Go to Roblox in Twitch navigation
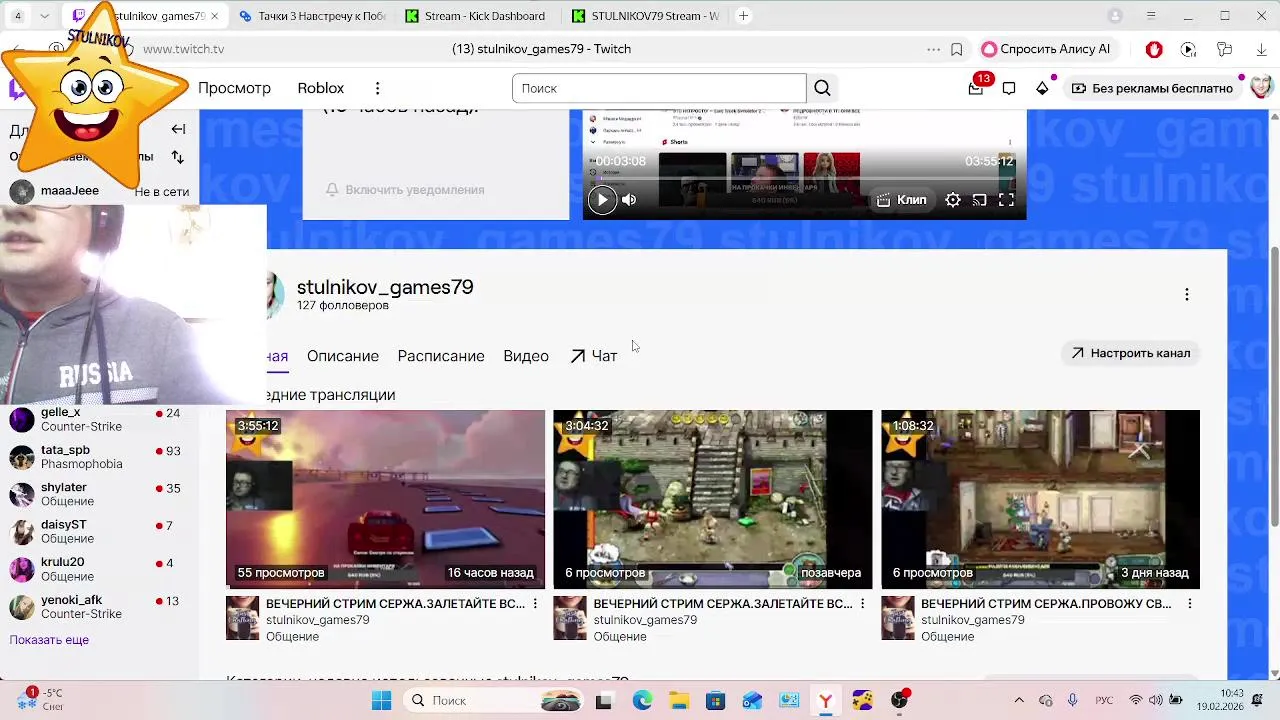The width and height of the screenshot is (1280, 720). click(320, 88)
